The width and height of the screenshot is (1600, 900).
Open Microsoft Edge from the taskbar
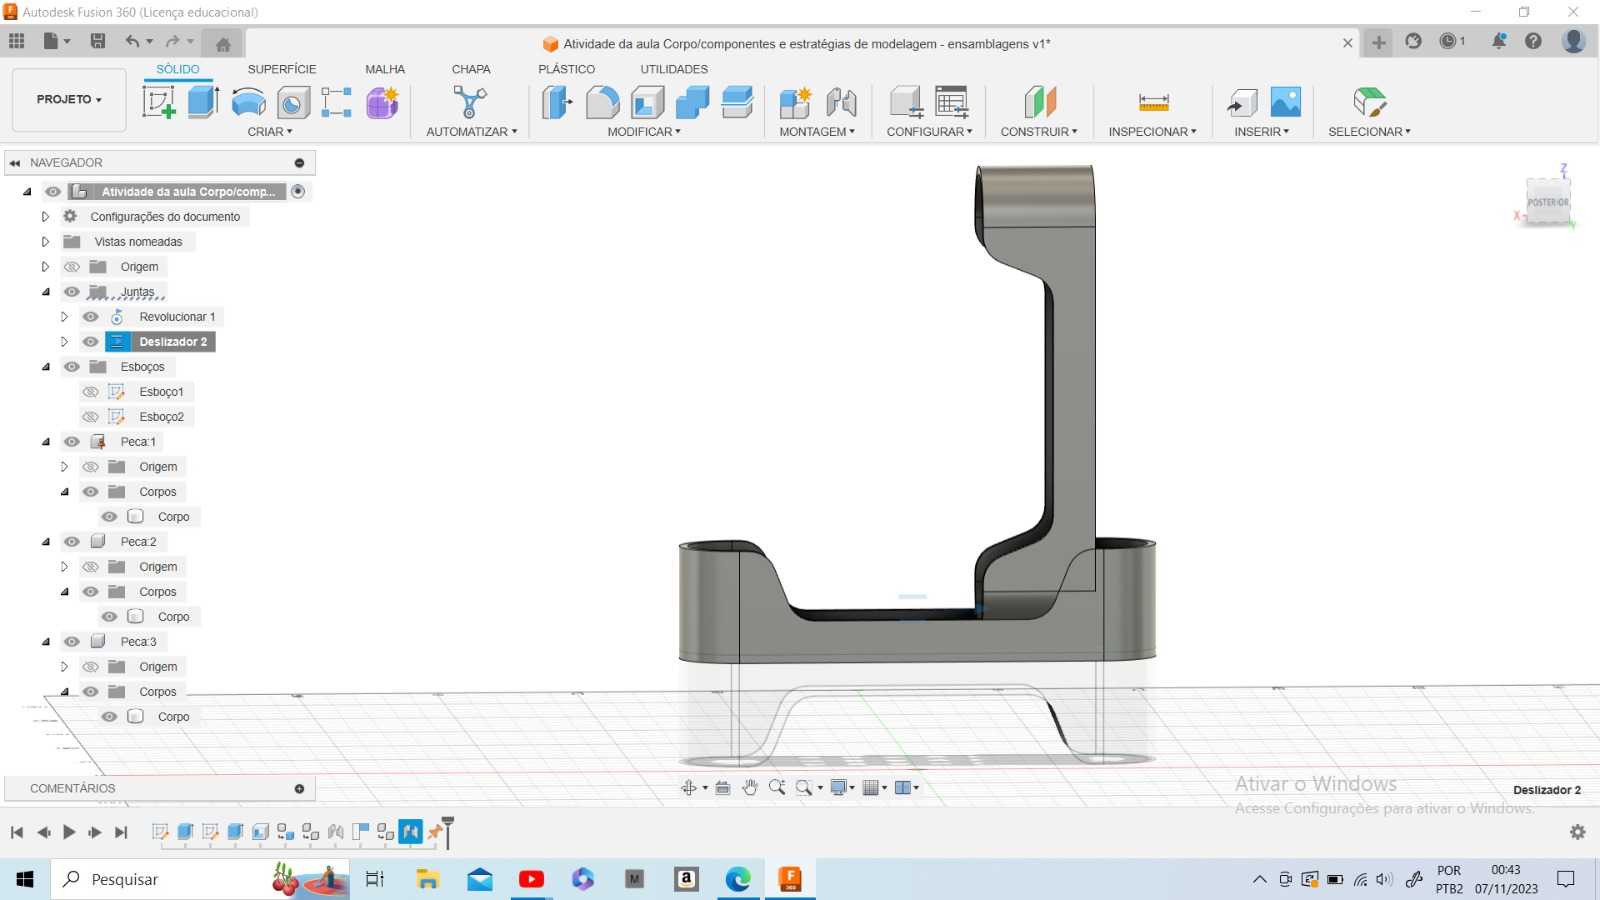point(738,879)
